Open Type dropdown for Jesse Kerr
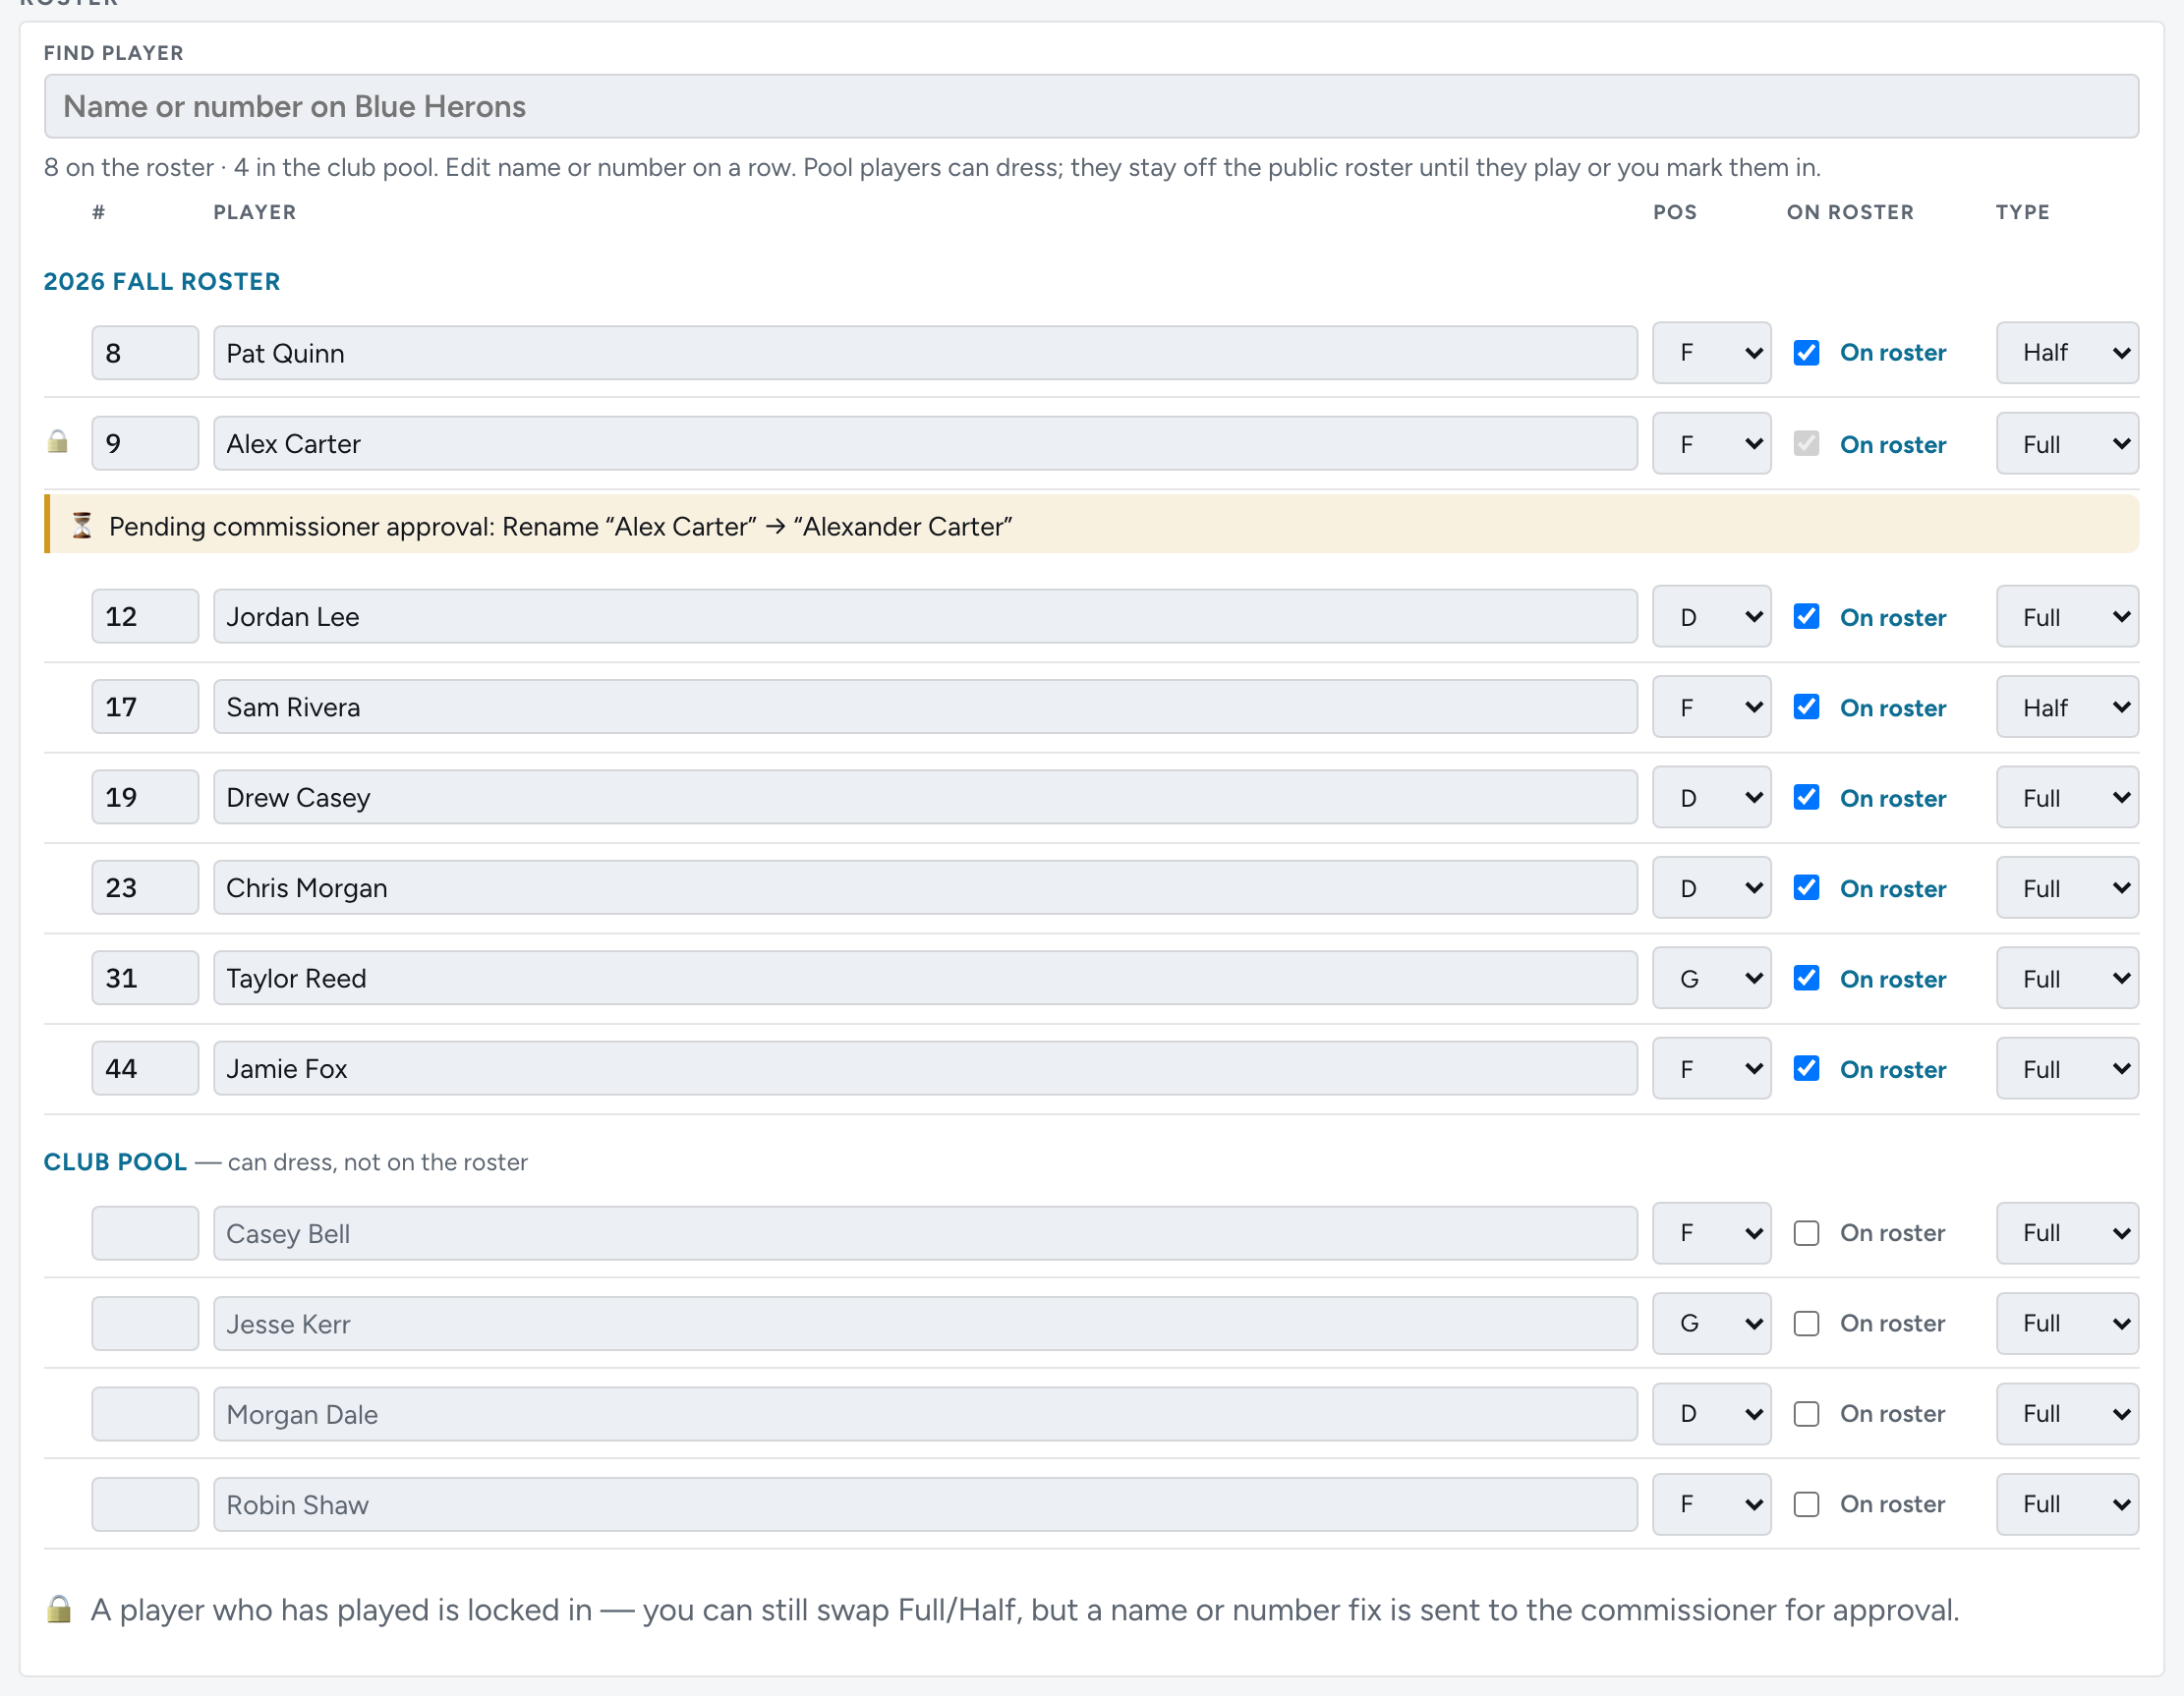 2067,1323
